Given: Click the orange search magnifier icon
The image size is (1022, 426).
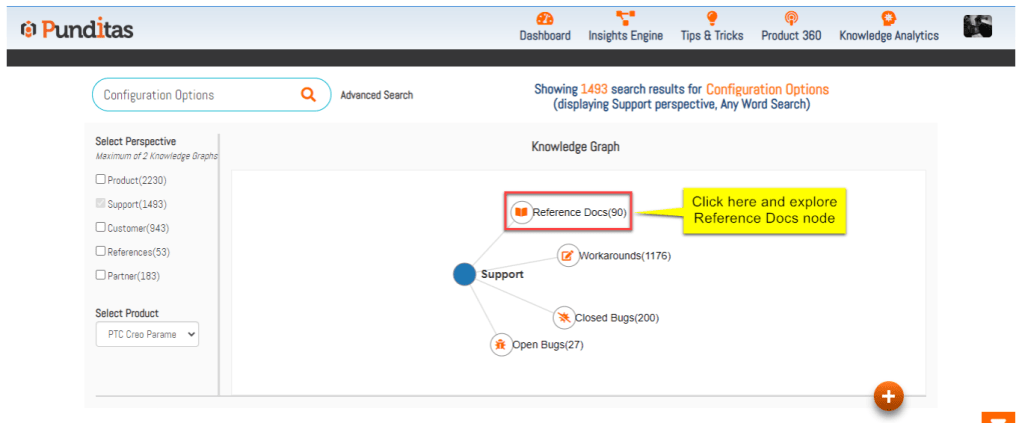Looking at the screenshot, I should pos(308,95).
